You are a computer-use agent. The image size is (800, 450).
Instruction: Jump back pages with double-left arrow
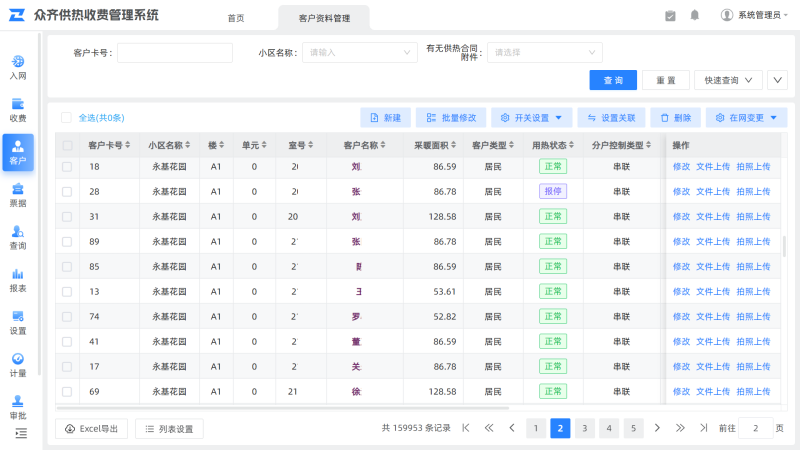[x=489, y=428]
